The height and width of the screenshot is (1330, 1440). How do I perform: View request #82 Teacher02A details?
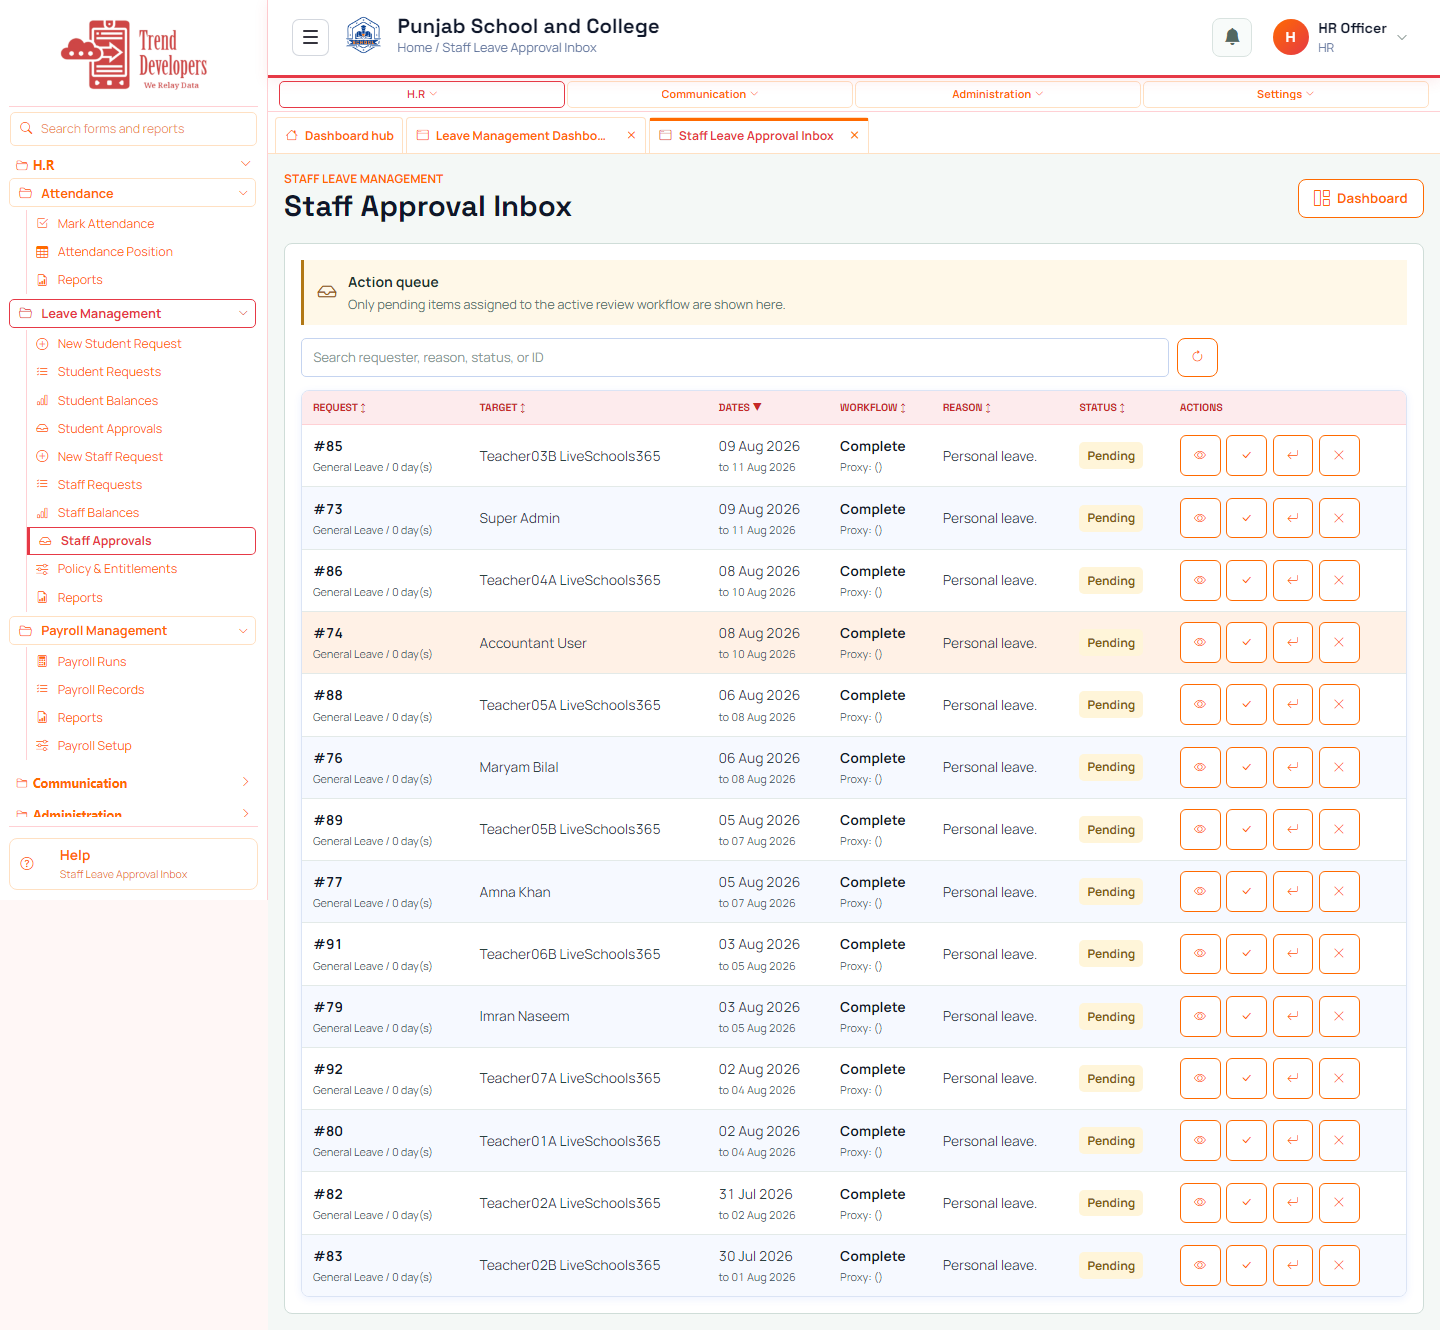[1200, 1203]
